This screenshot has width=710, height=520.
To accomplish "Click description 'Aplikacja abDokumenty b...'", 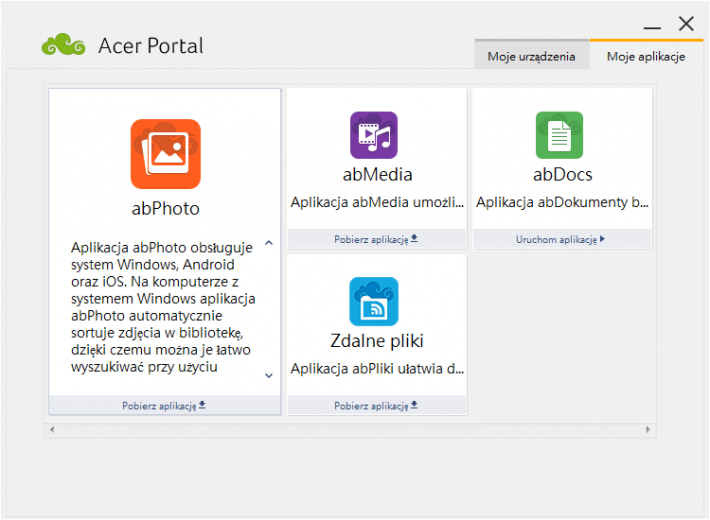I will [x=562, y=202].
